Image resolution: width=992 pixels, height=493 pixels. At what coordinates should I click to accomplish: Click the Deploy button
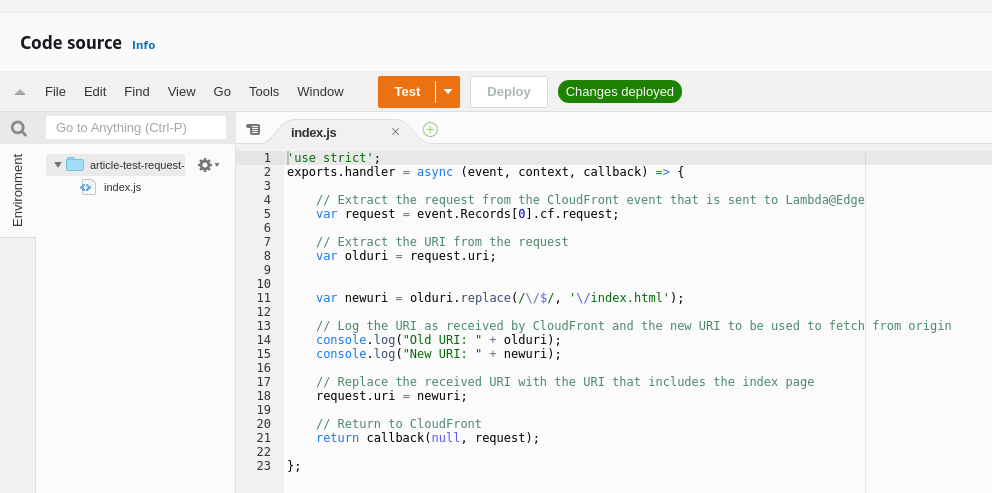(508, 92)
